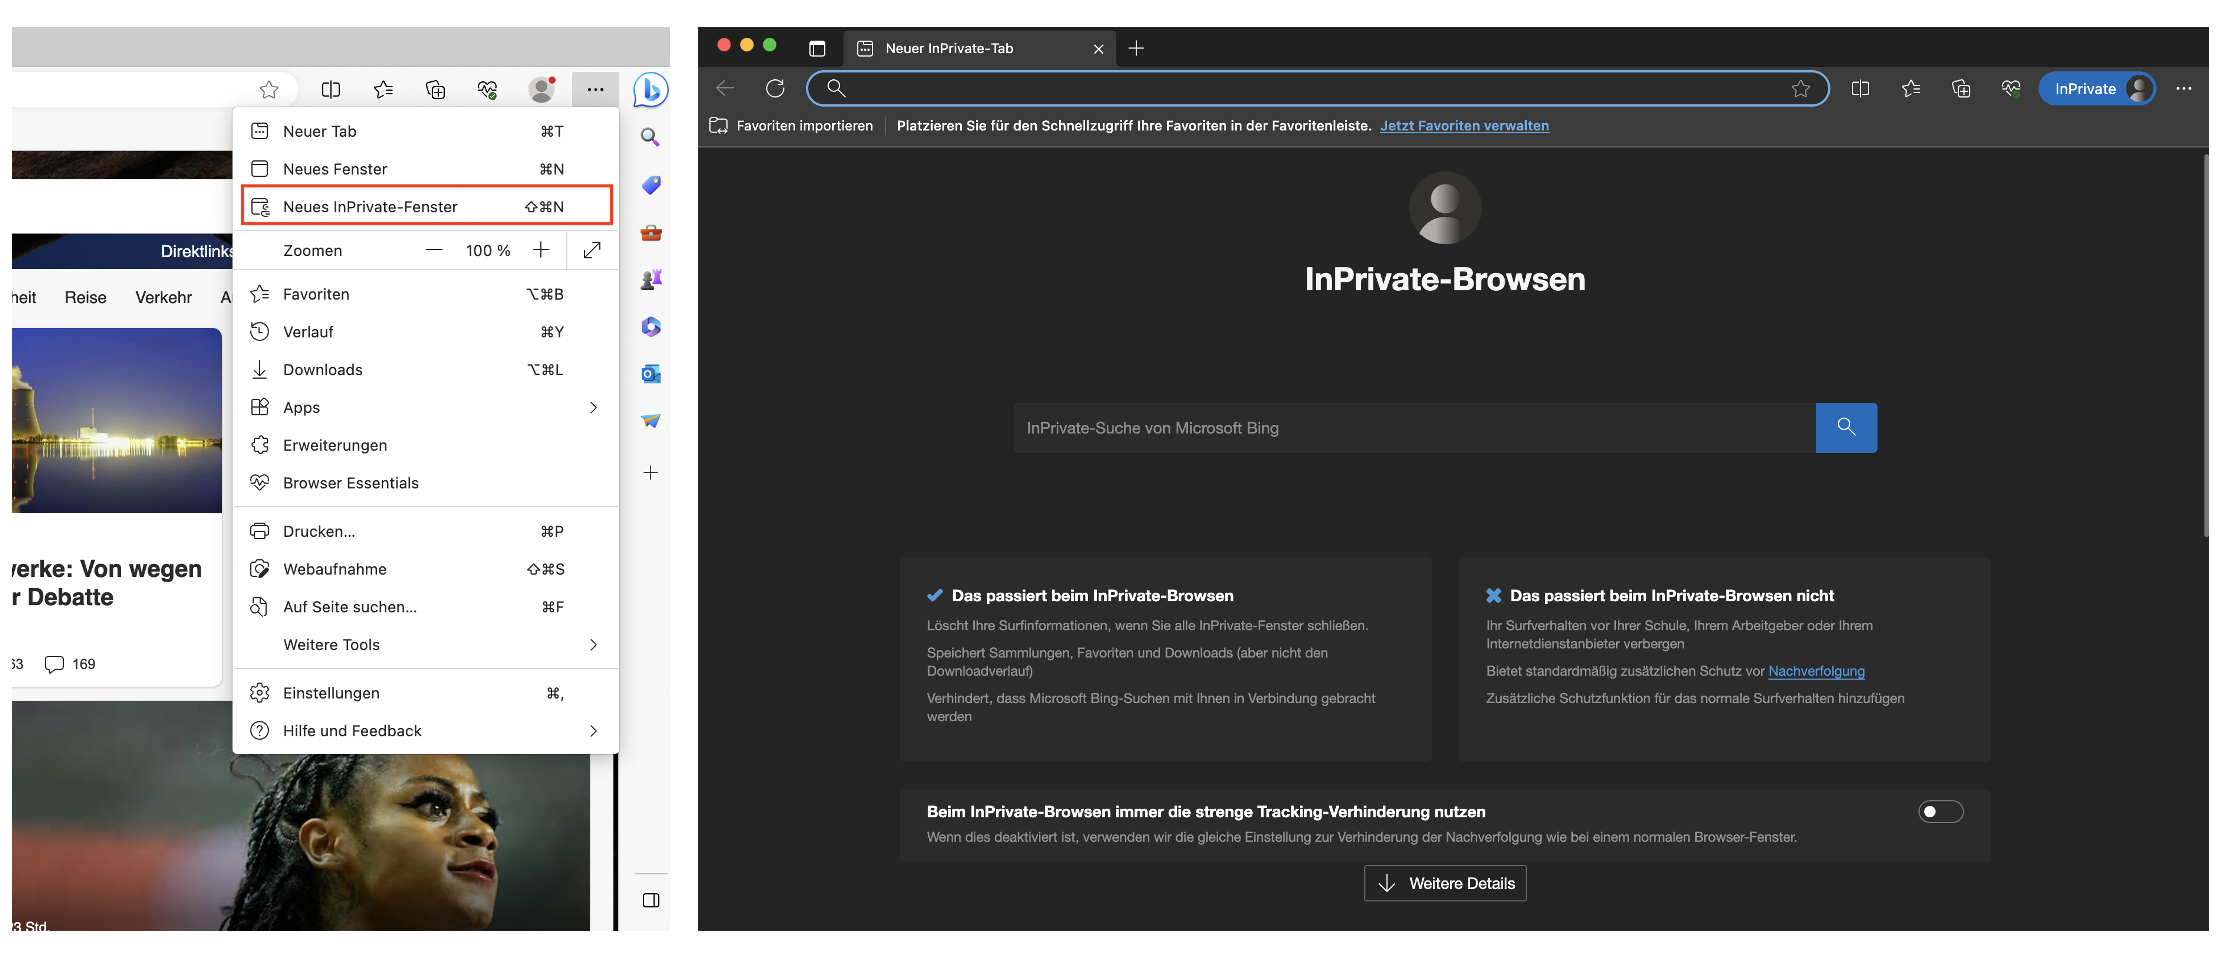The image size is (2228, 954).
Task: Open the sidebar shopping tag icon
Action: pos(651,185)
